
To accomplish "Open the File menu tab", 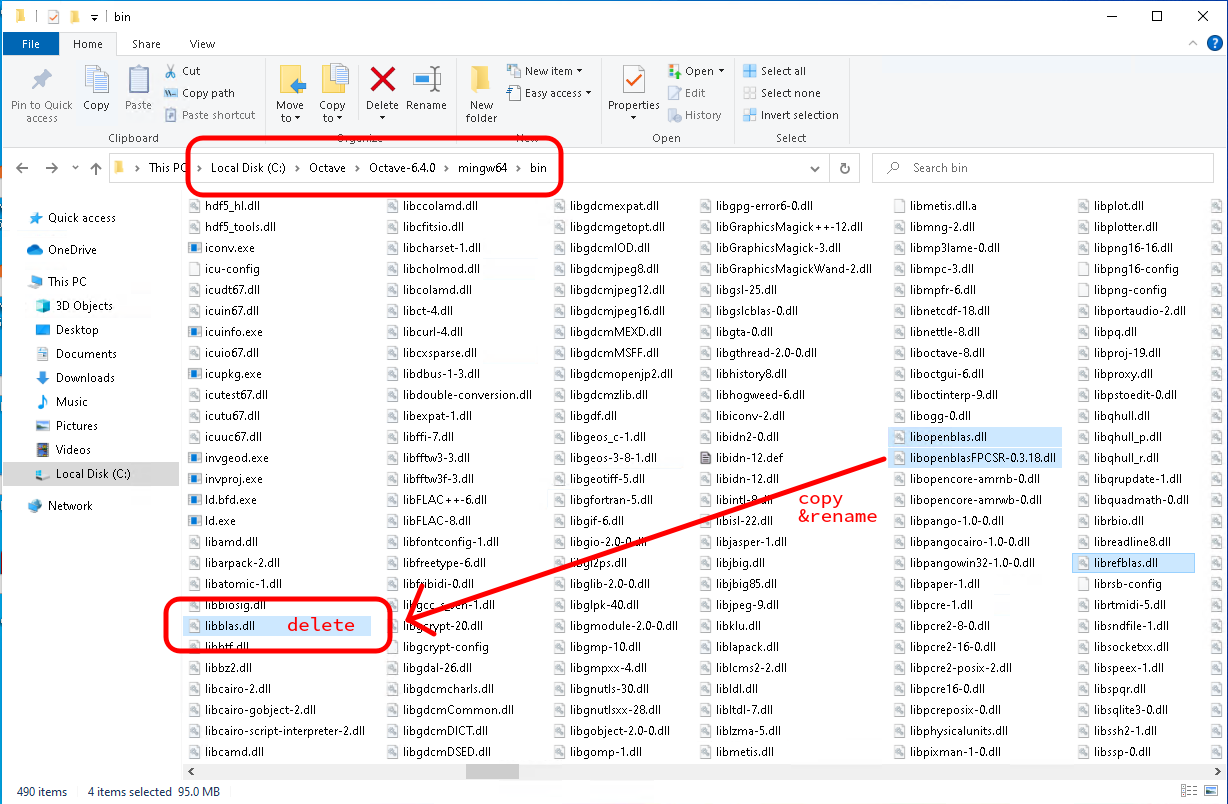I will (x=31, y=44).
